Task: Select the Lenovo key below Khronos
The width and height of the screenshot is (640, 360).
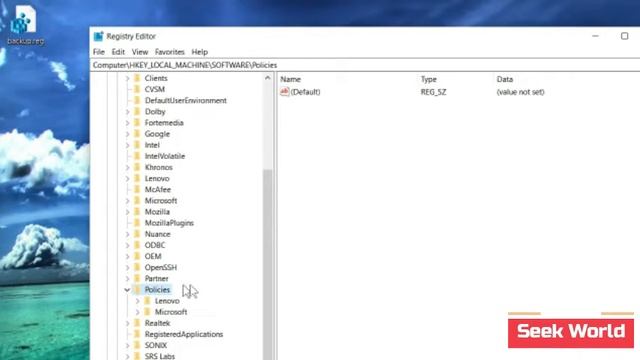Action: pos(157,178)
